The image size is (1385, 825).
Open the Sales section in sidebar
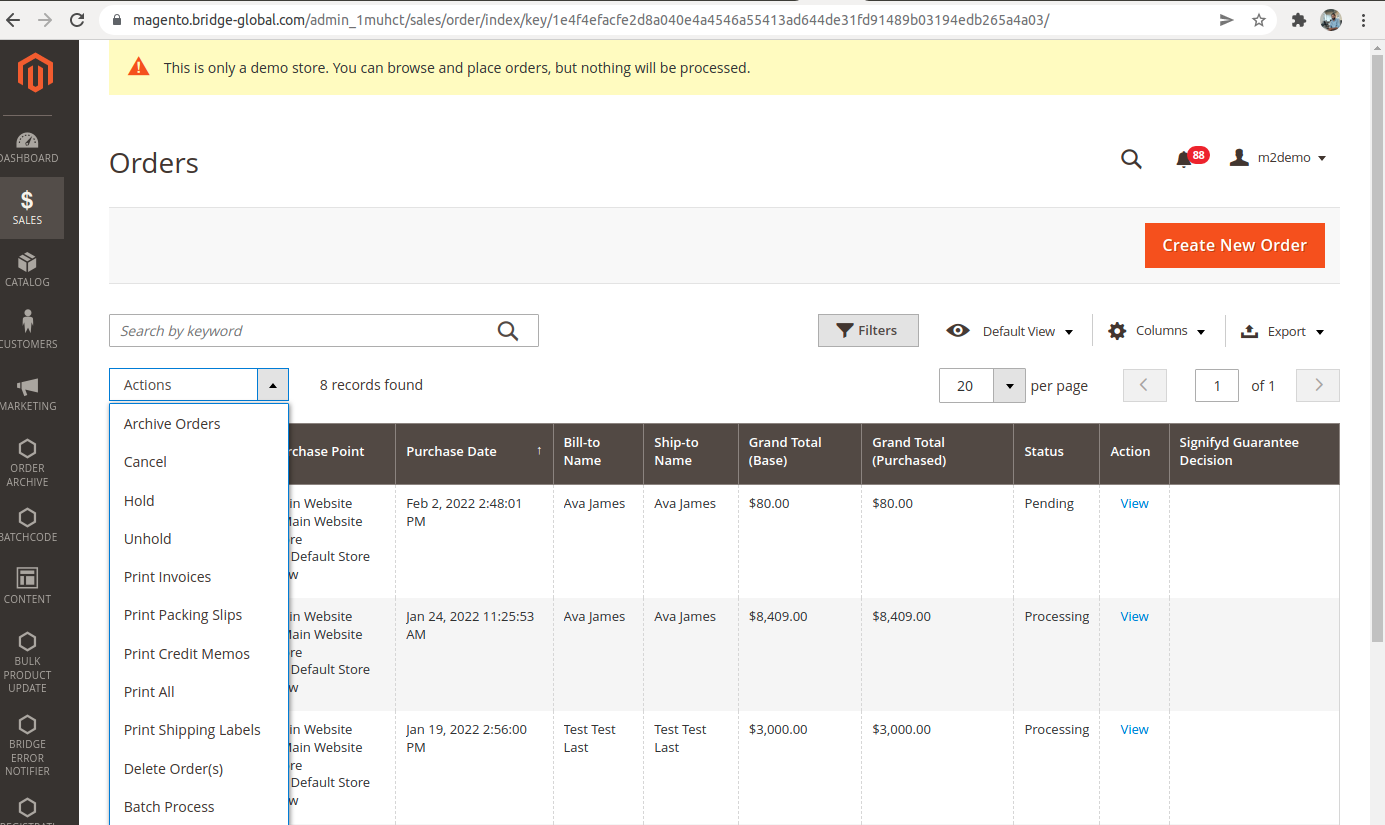[27, 208]
